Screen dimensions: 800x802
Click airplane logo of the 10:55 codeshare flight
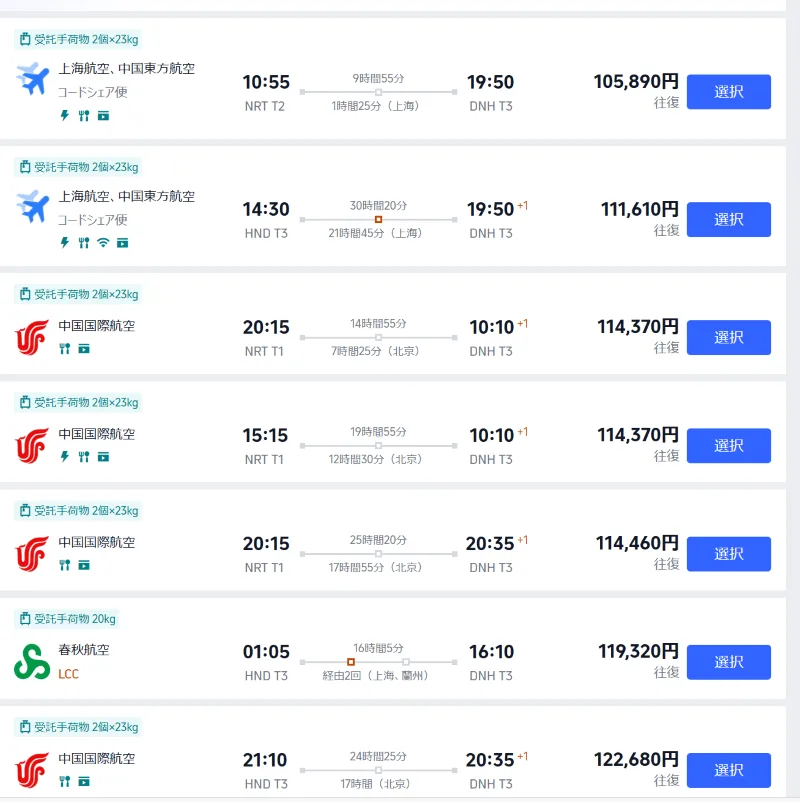coord(33,79)
